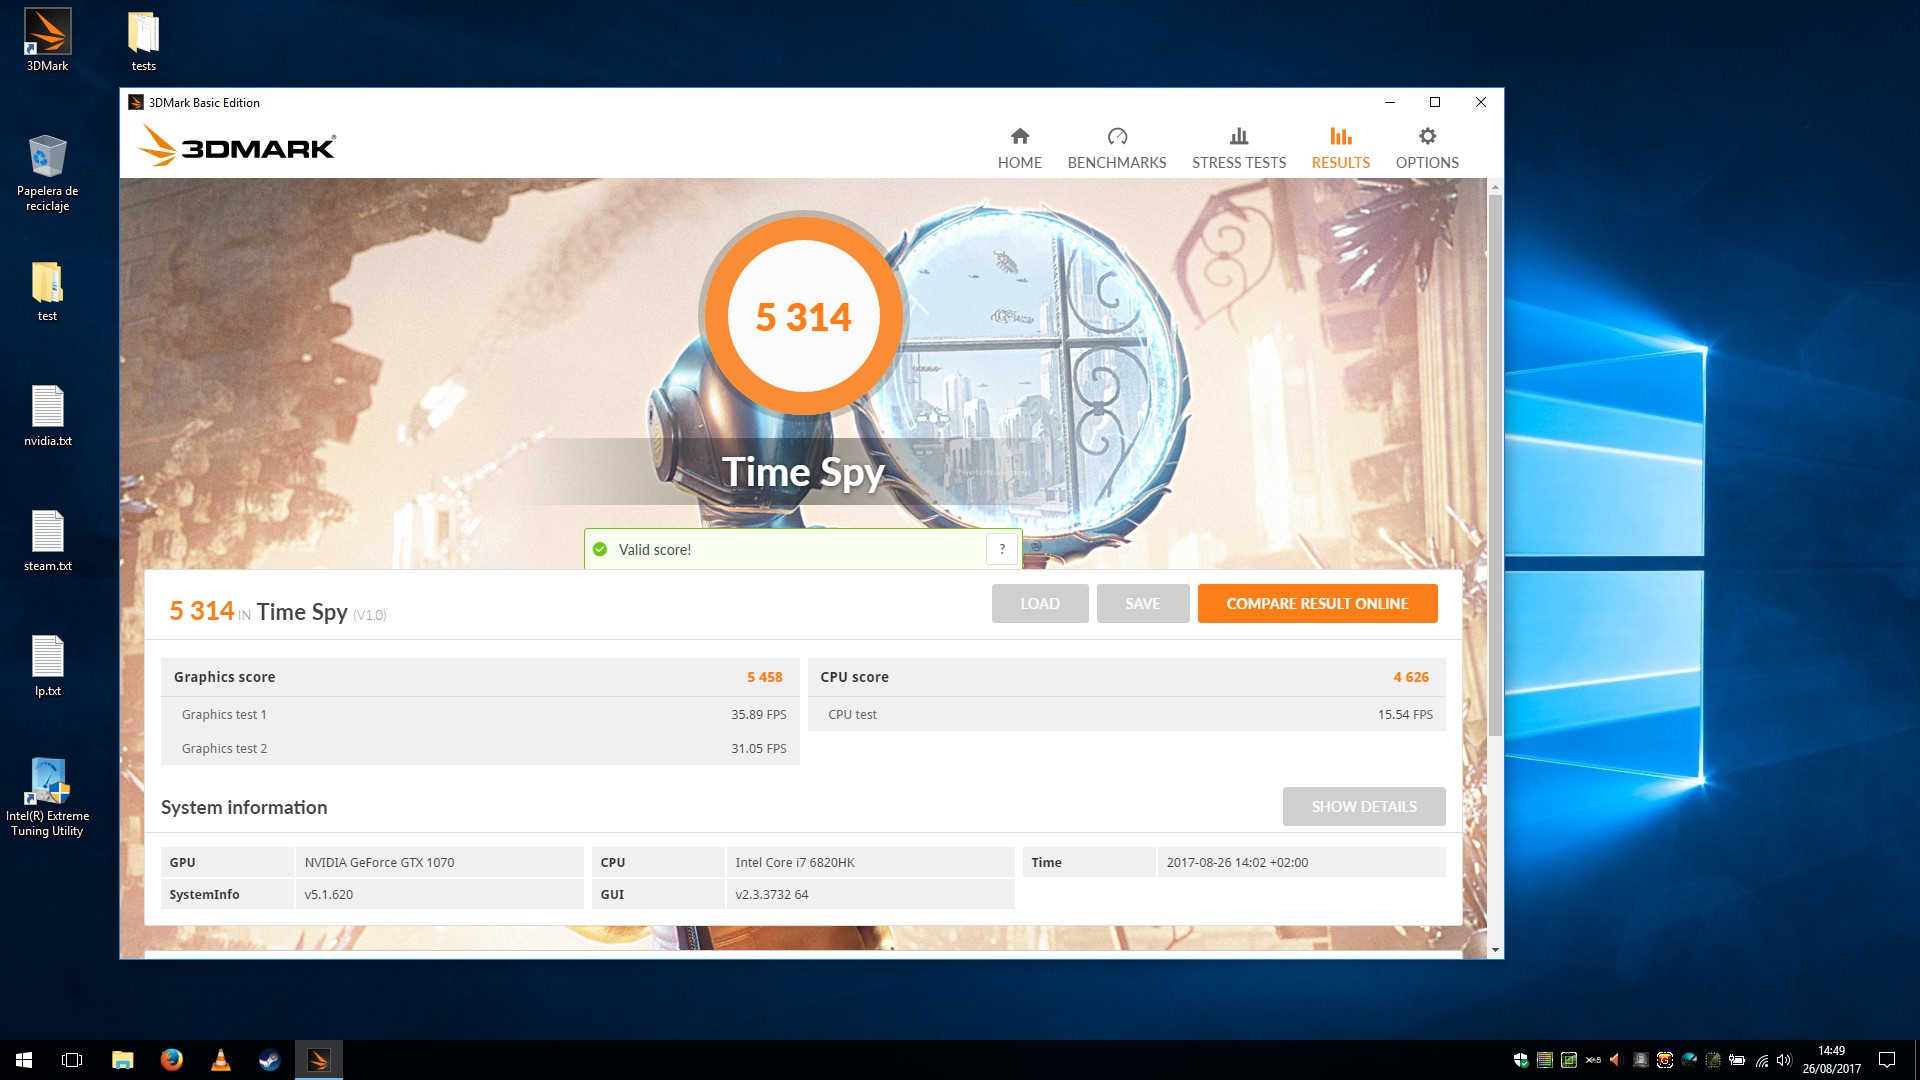Image resolution: width=1920 pixels, height=1080 pixels.
Task: Click the 3DMark taskbar icon
Action: click(x=318, y=1060)
